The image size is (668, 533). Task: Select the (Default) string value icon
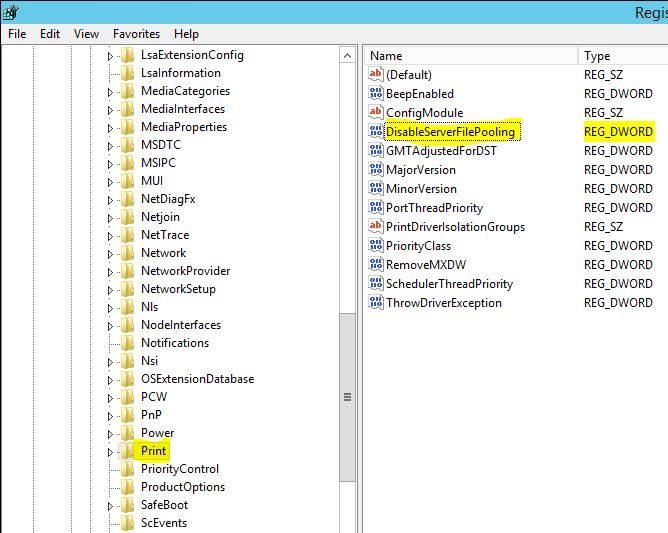[x=376, y=74]
